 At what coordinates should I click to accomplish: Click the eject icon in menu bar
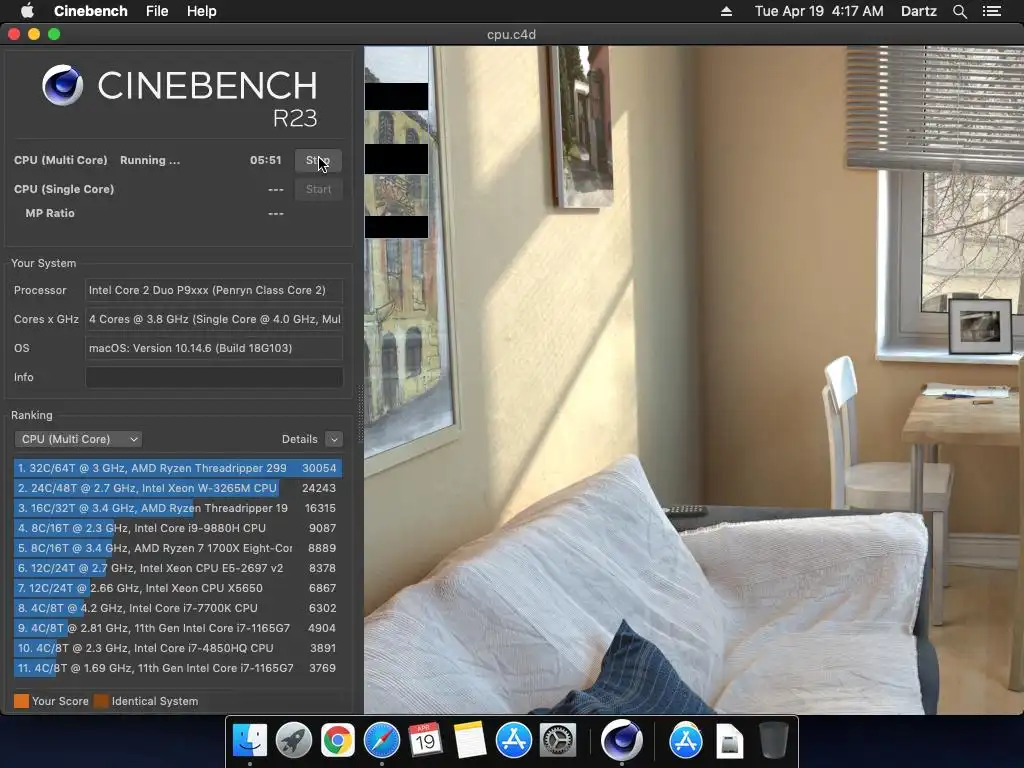click(x=726, y=11)
